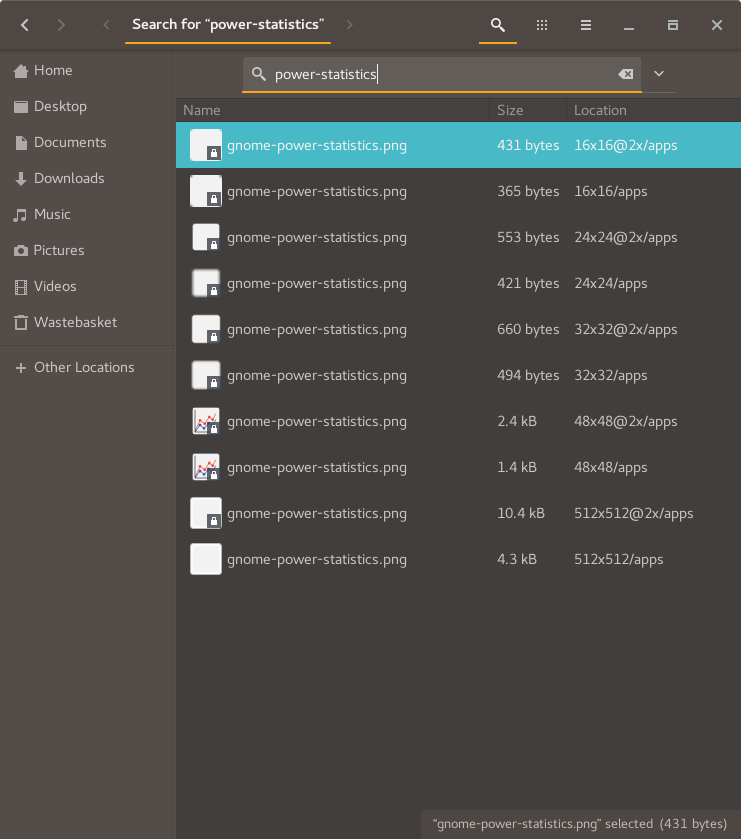741x839 pixels.
Task: Select the file name sized 494 bytes
Action: pos(317,376)
